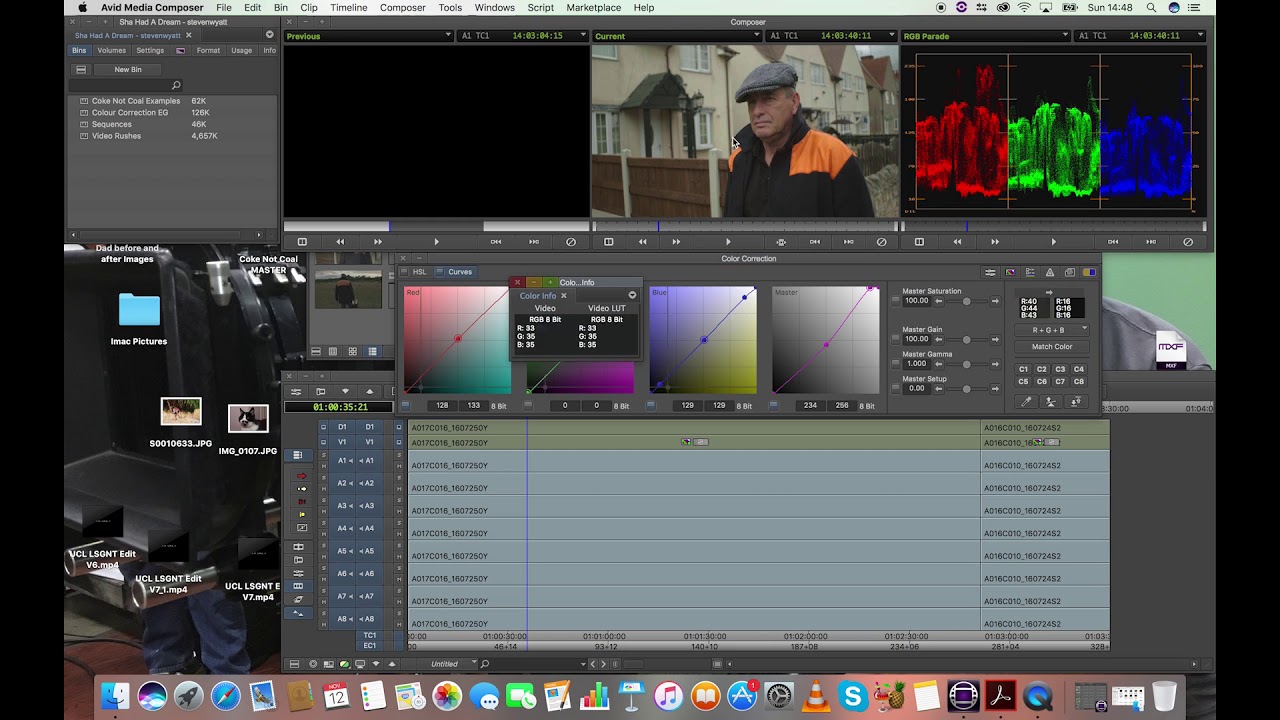Click the Master Saturation value field
Image resolution: width=1280 pixels, height=720 pixels.
coord(916,301)
